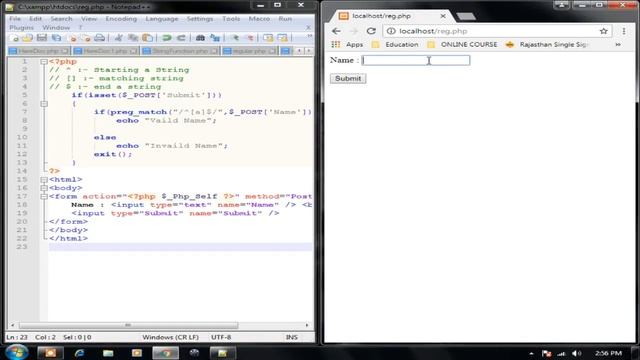Open the ONLINE COURSE bookmark folder
The height and width of the screenshot is (360, 640).
462,44
